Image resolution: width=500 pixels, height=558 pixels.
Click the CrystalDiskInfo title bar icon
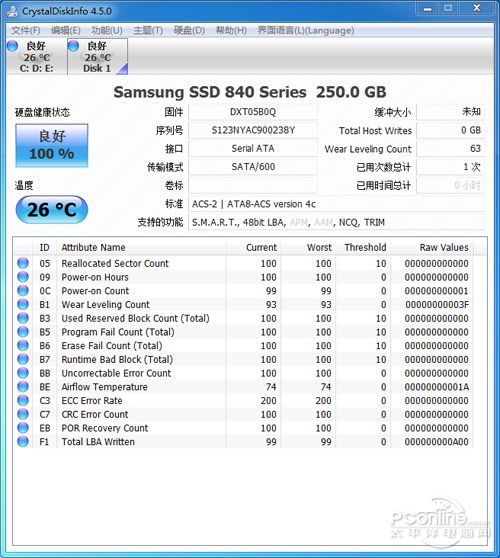[x=12, y=11]
